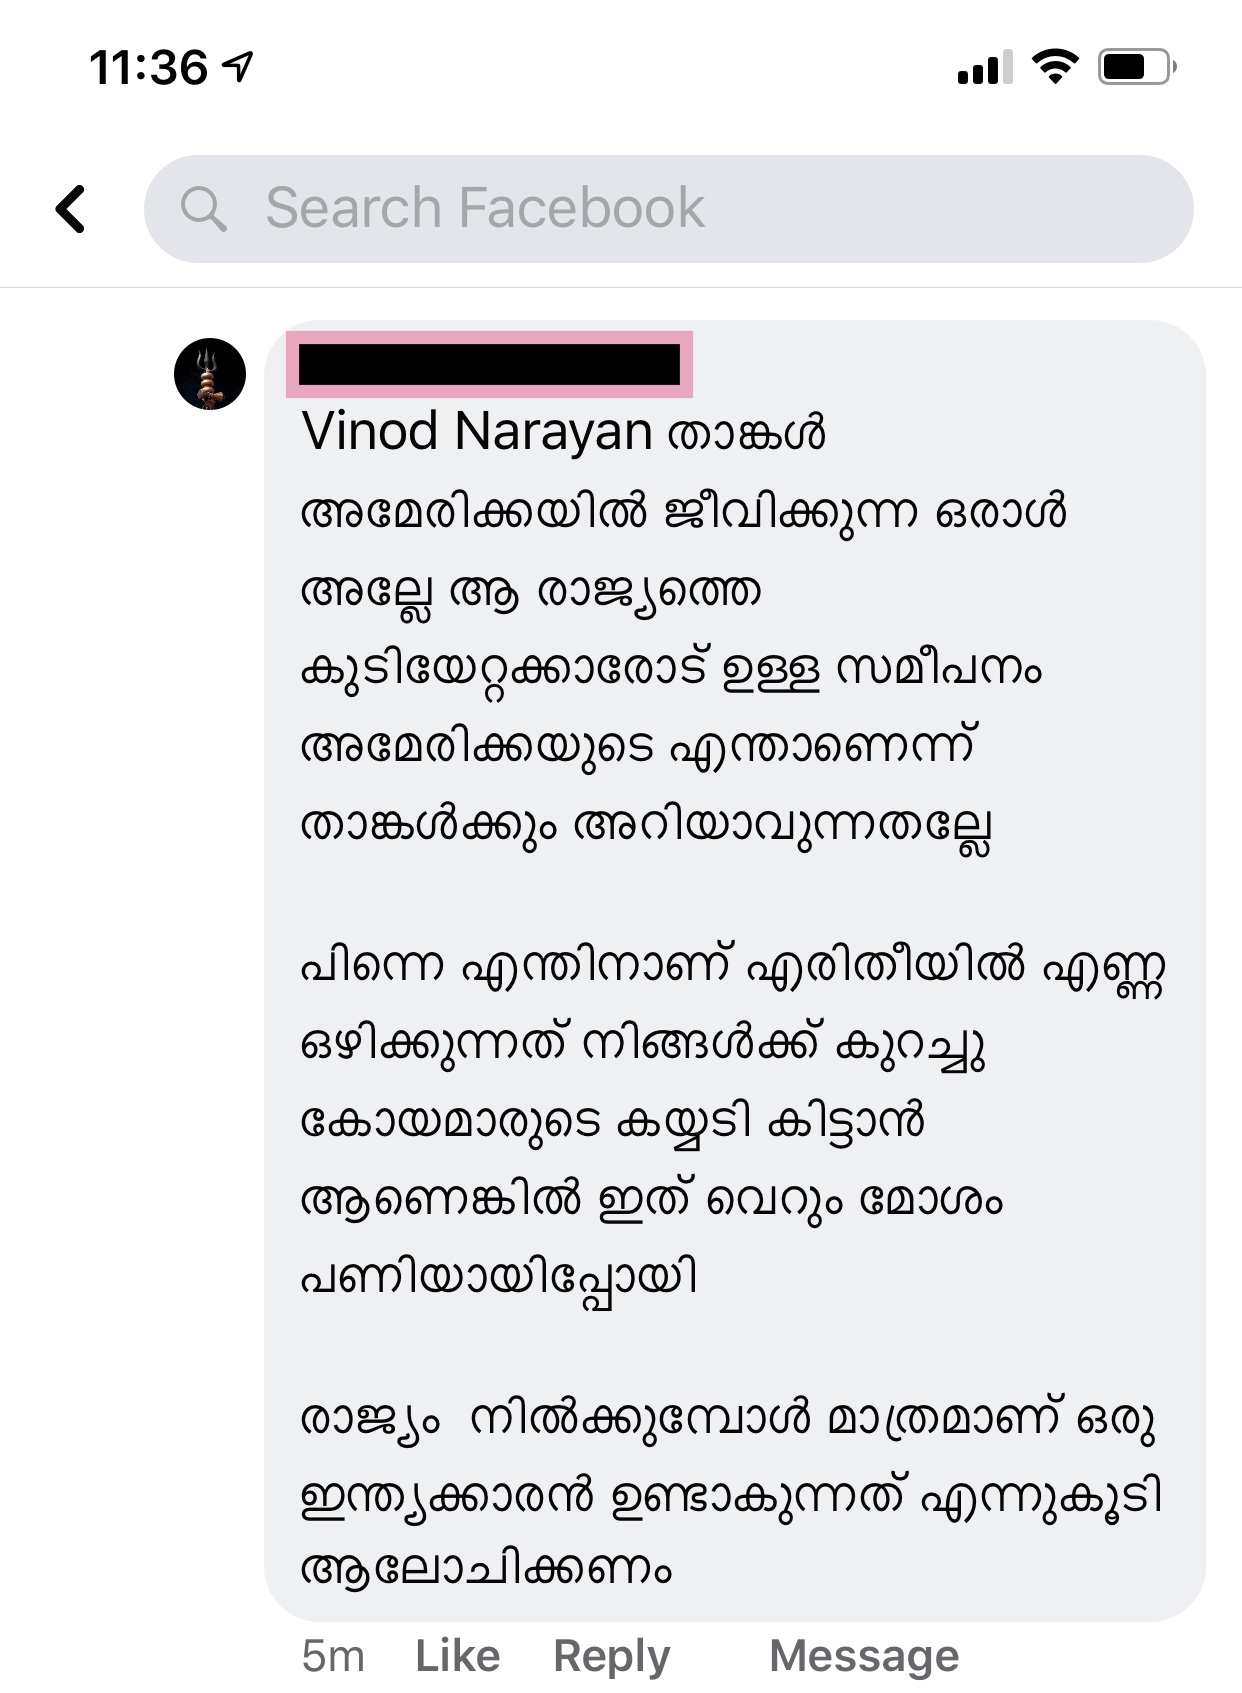Tap the location arrow in status bar
Screen dimensions: 1242x1693
click(x=238, y=67)
